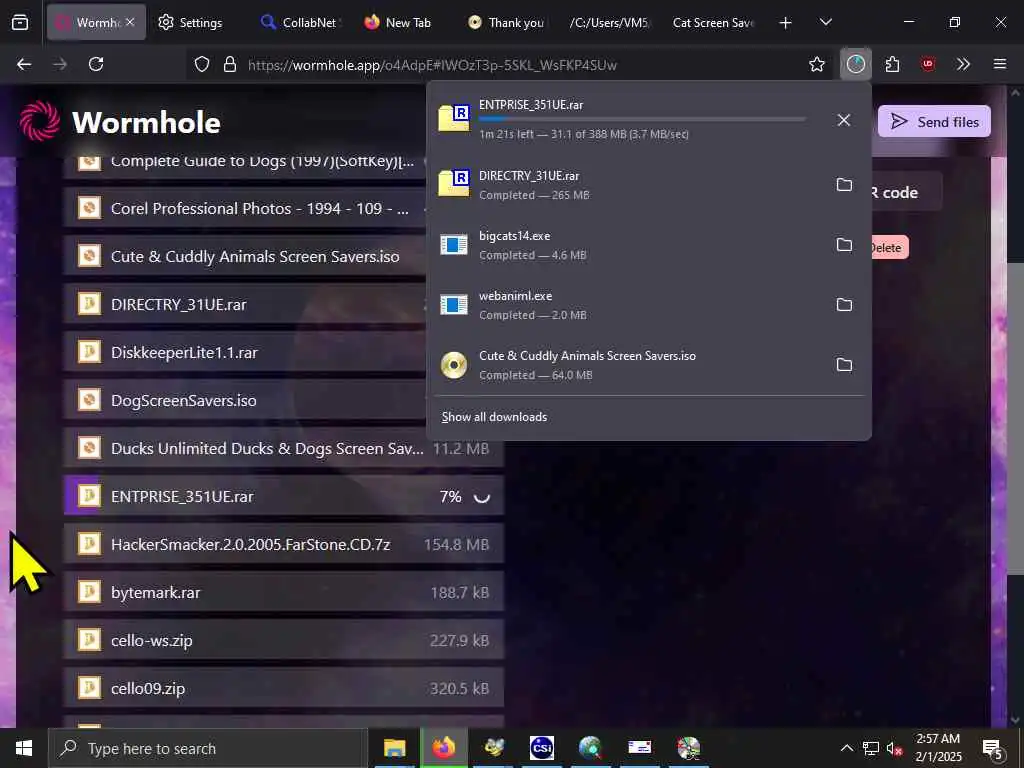Bookmark this page with the star
Image resolution: width=1024 pixels, height=768 pixels.
(x=816, y=64)
